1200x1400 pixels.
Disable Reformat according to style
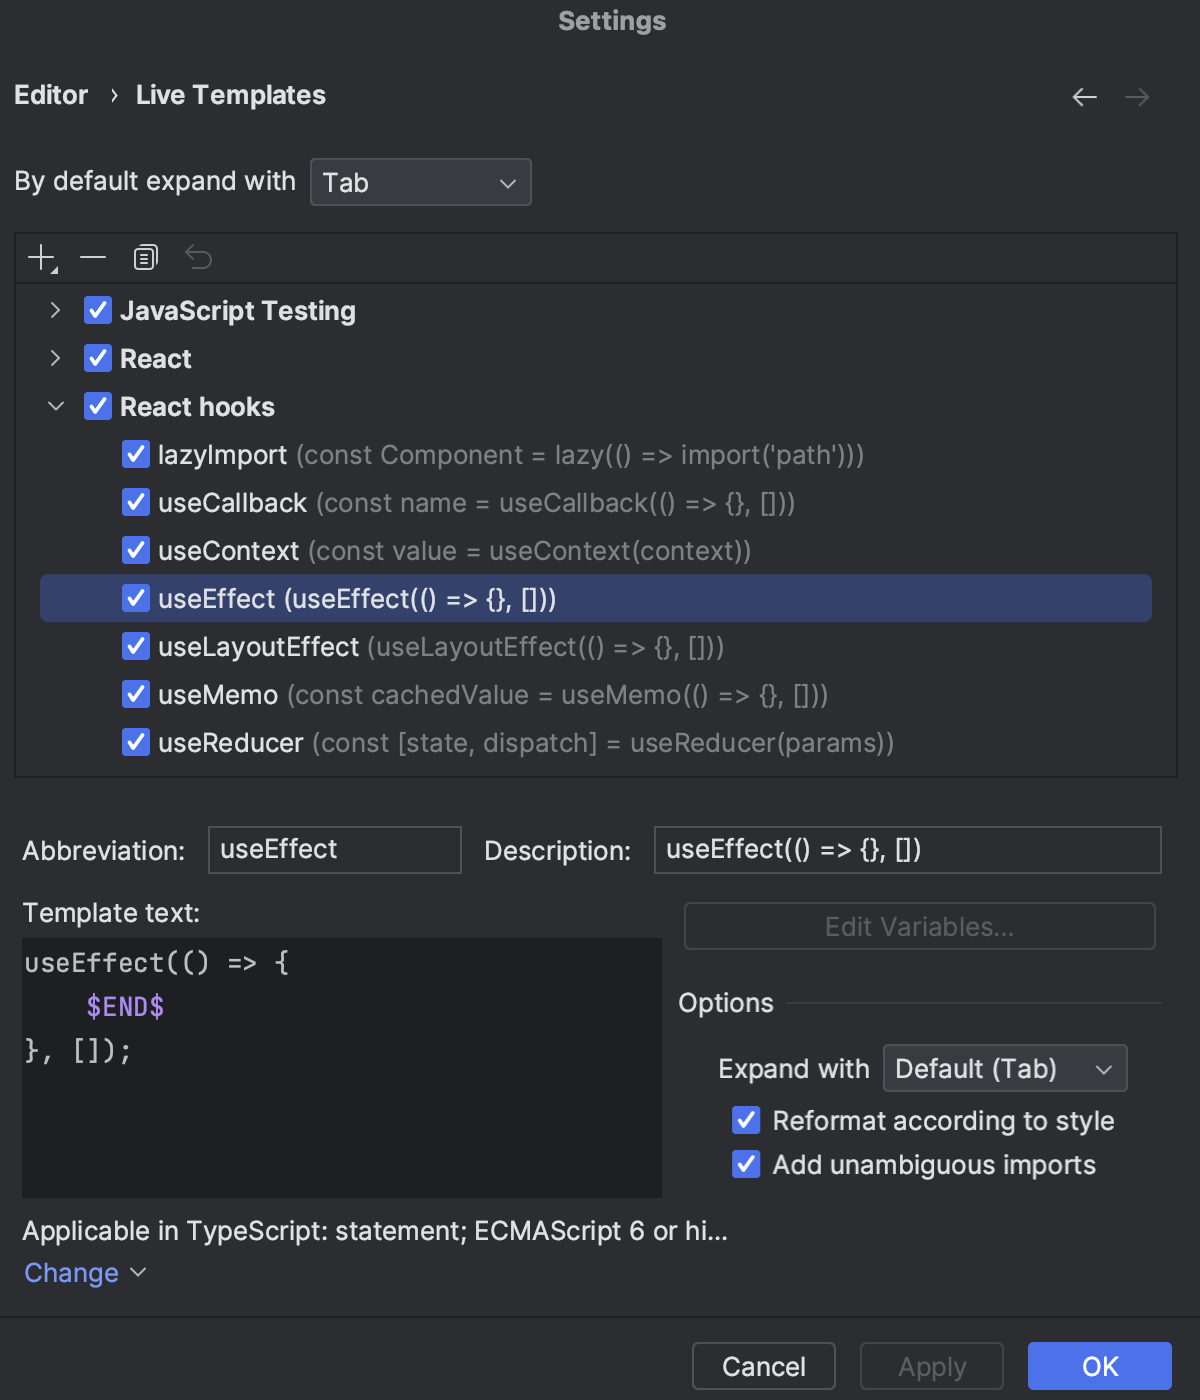pyautogui.click(x=746, y=1120)
